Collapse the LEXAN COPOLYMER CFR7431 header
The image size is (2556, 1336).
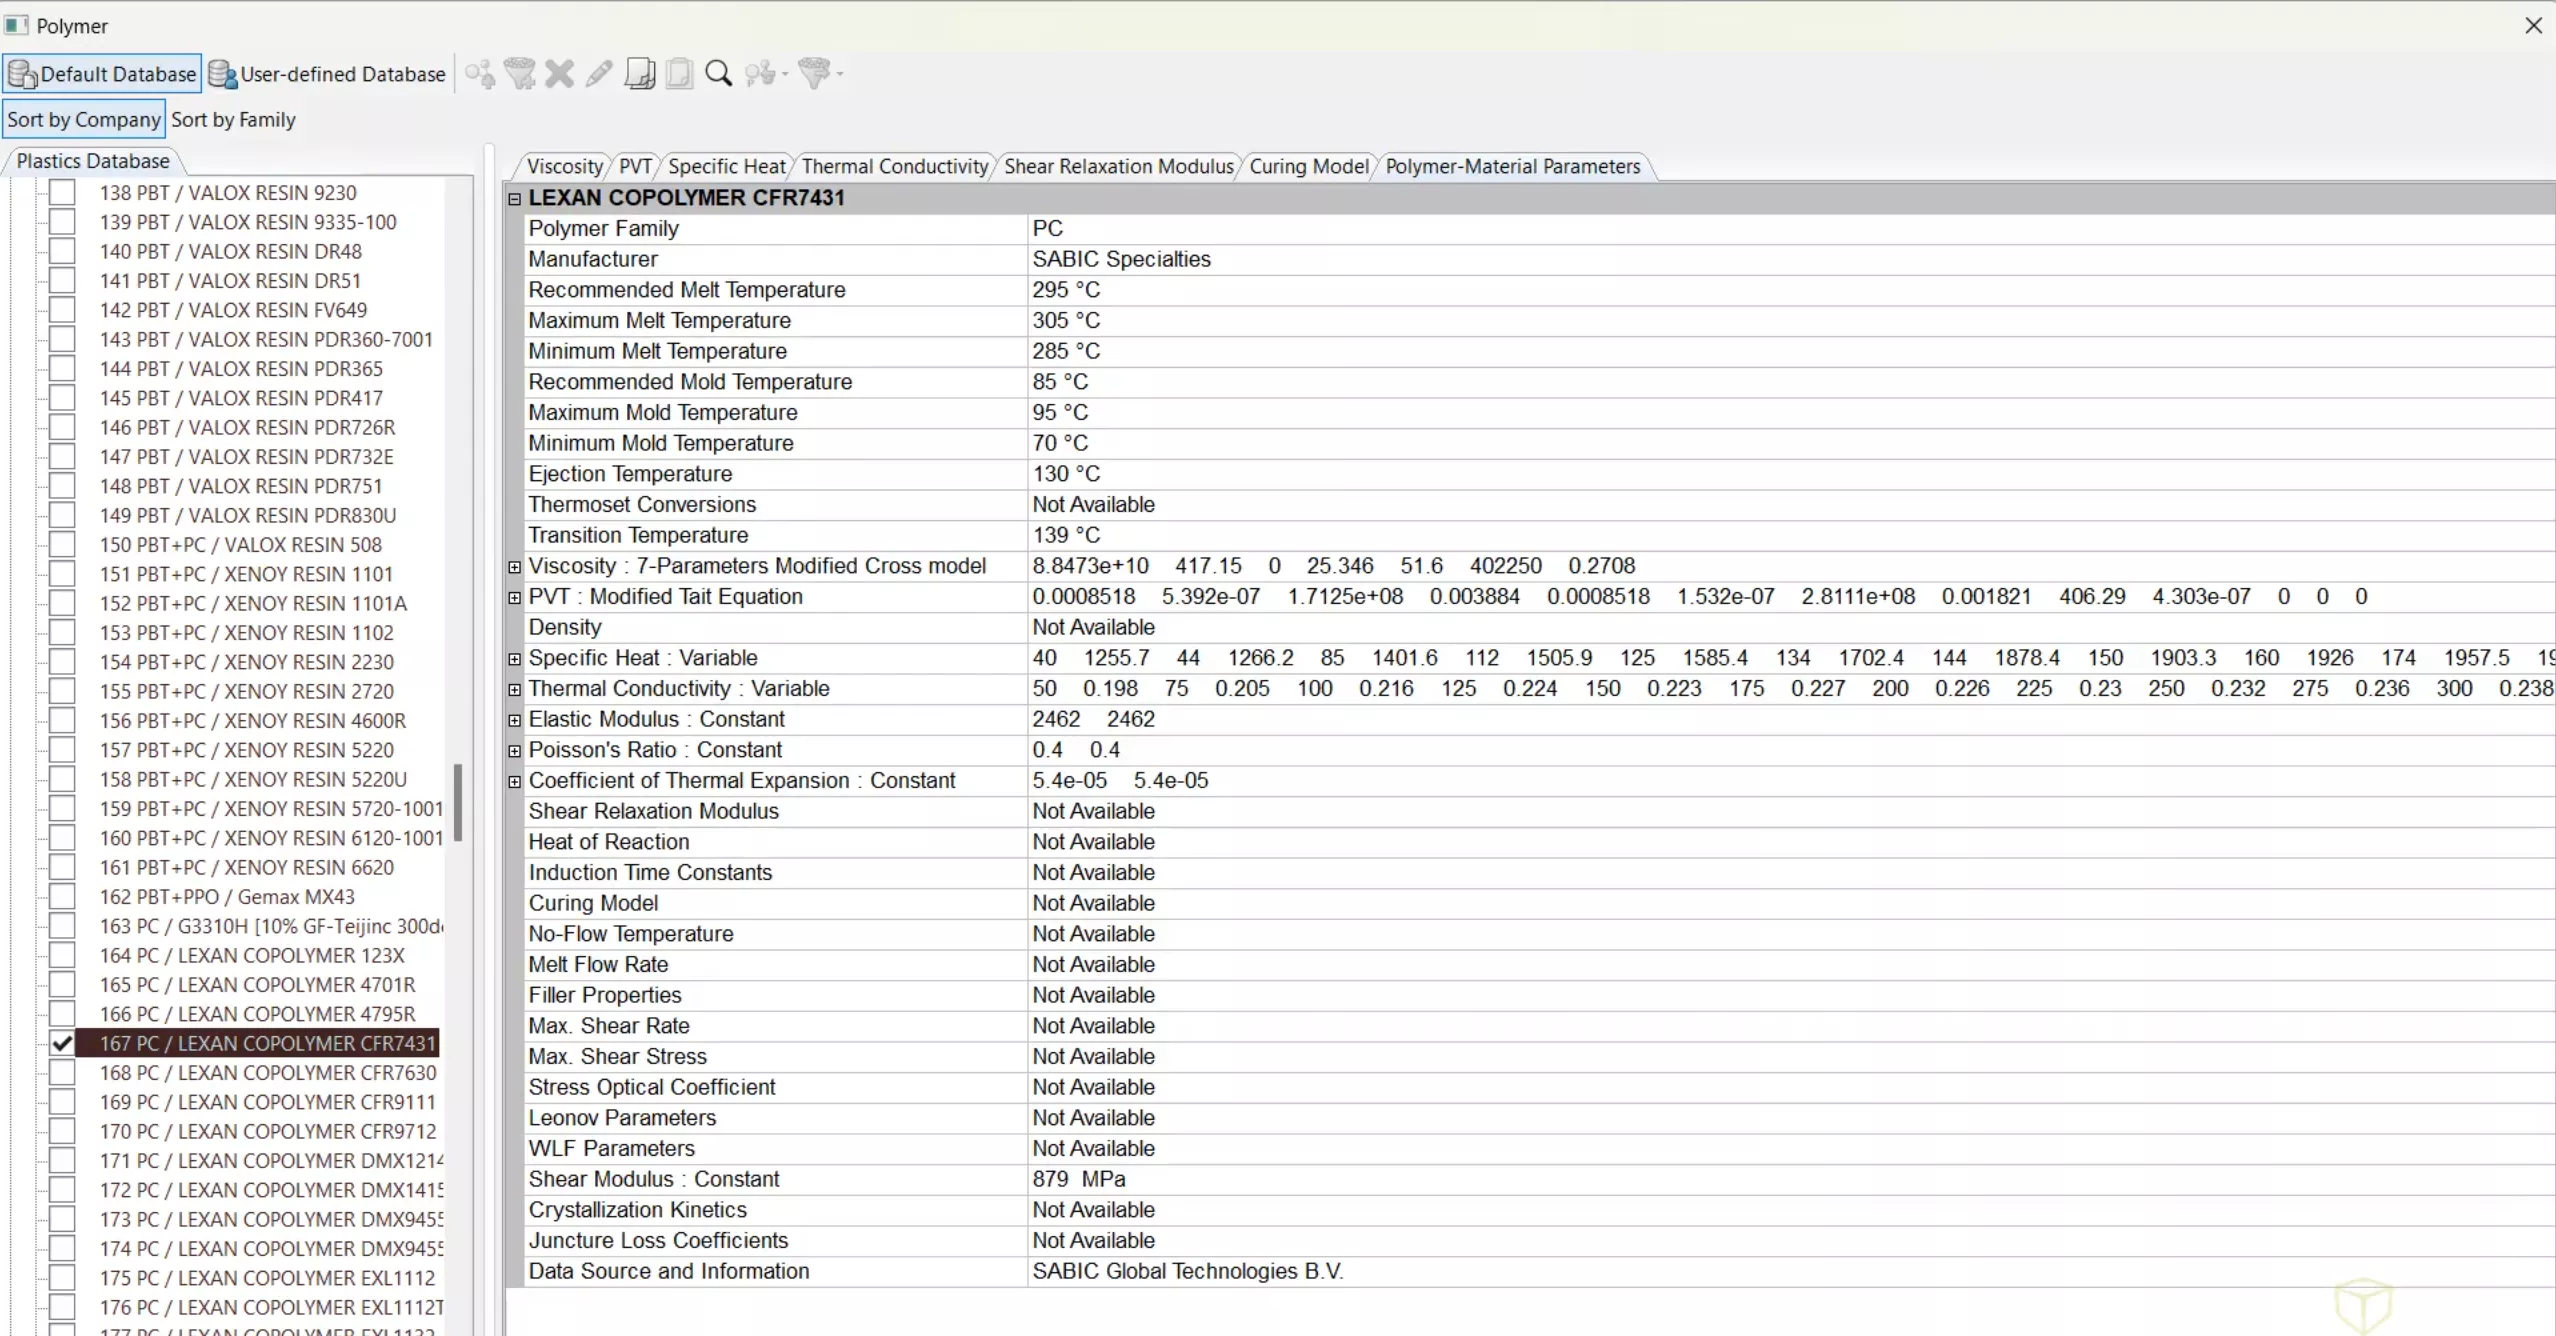point(515,198)
